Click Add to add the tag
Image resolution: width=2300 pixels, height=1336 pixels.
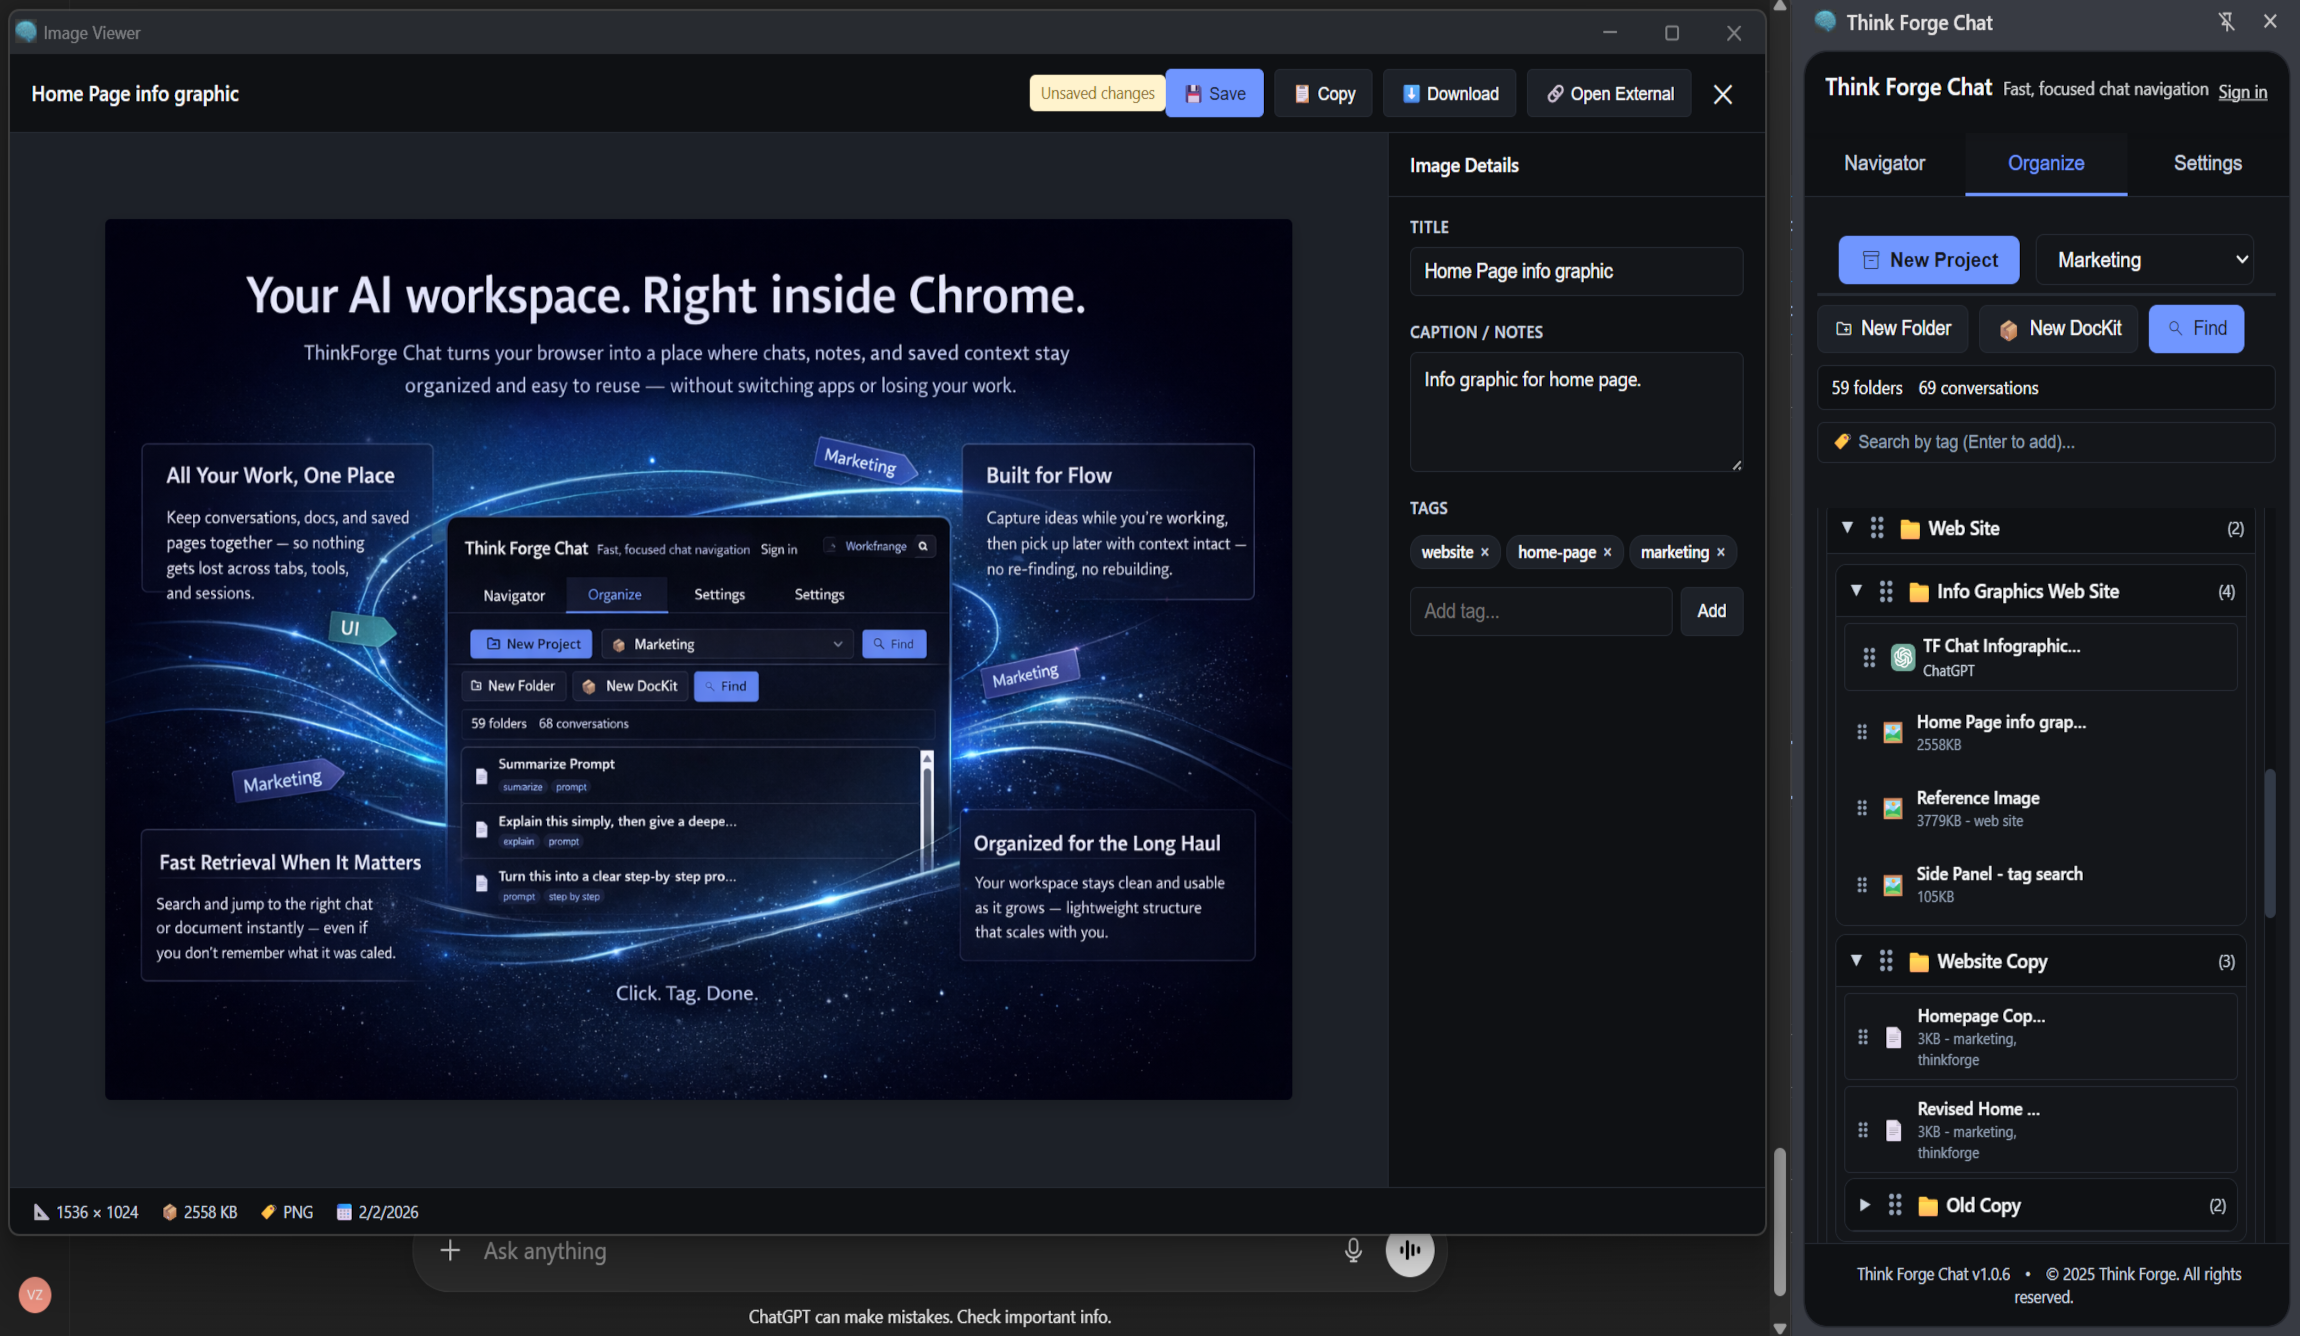(x=1711, y=611)
